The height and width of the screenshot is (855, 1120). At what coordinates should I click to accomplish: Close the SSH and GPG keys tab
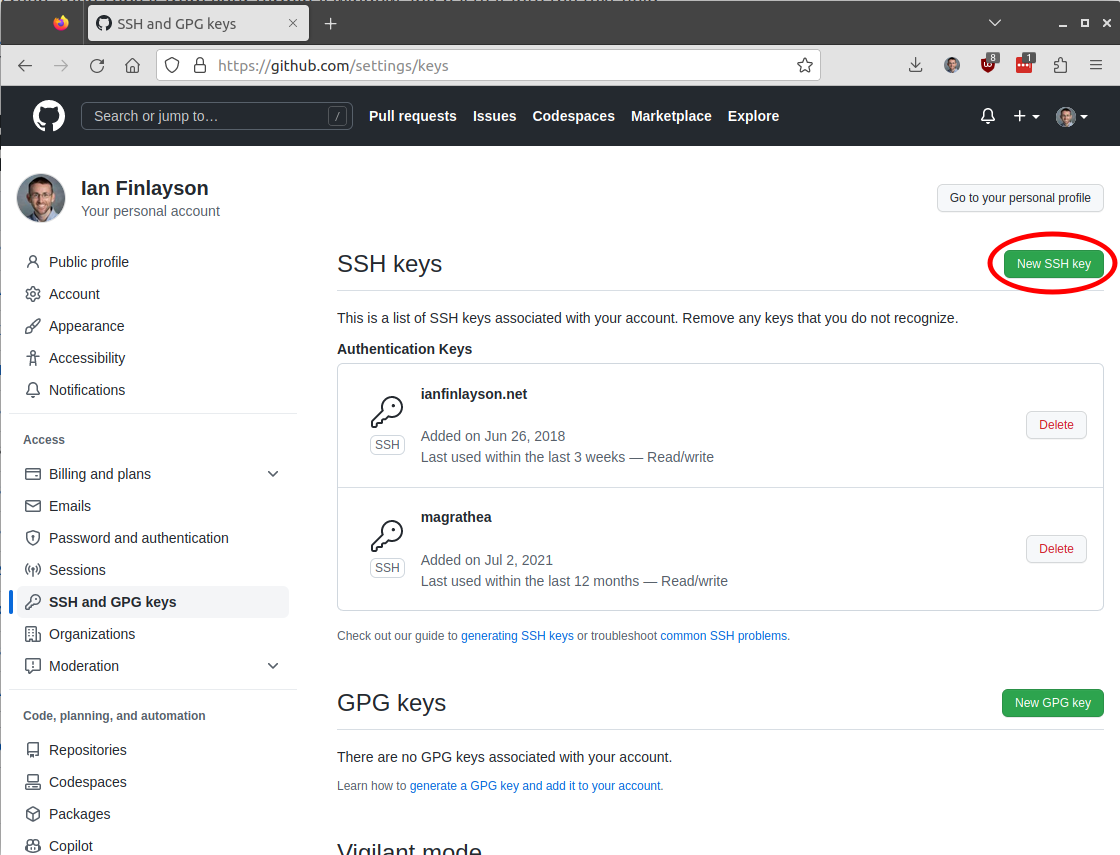click(x=293, y=24)
